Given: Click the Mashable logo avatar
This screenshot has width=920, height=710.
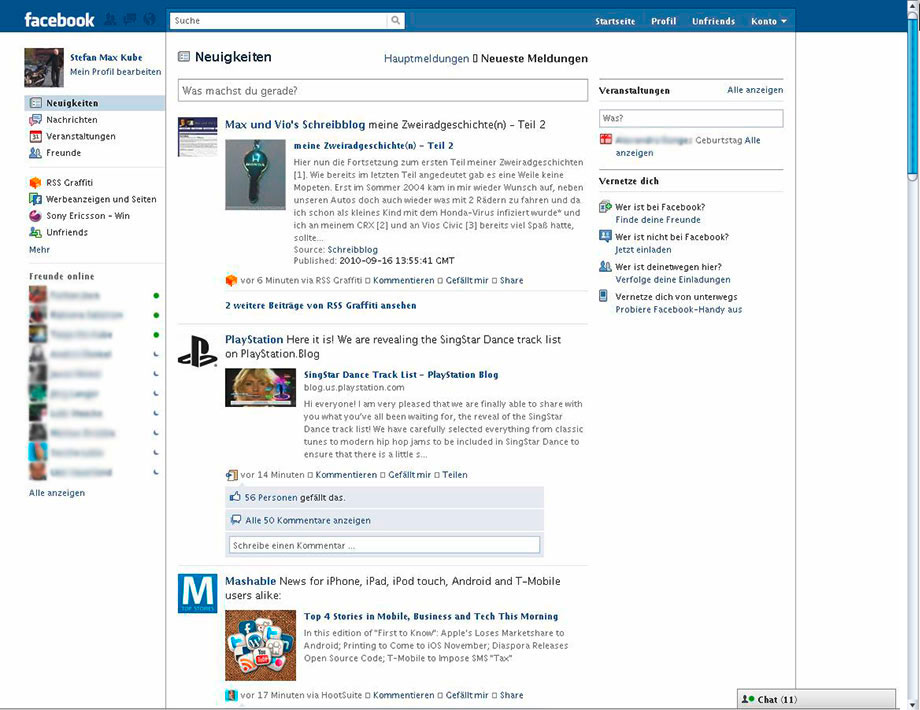Looking at the screenshot, I should coord(197,593).
